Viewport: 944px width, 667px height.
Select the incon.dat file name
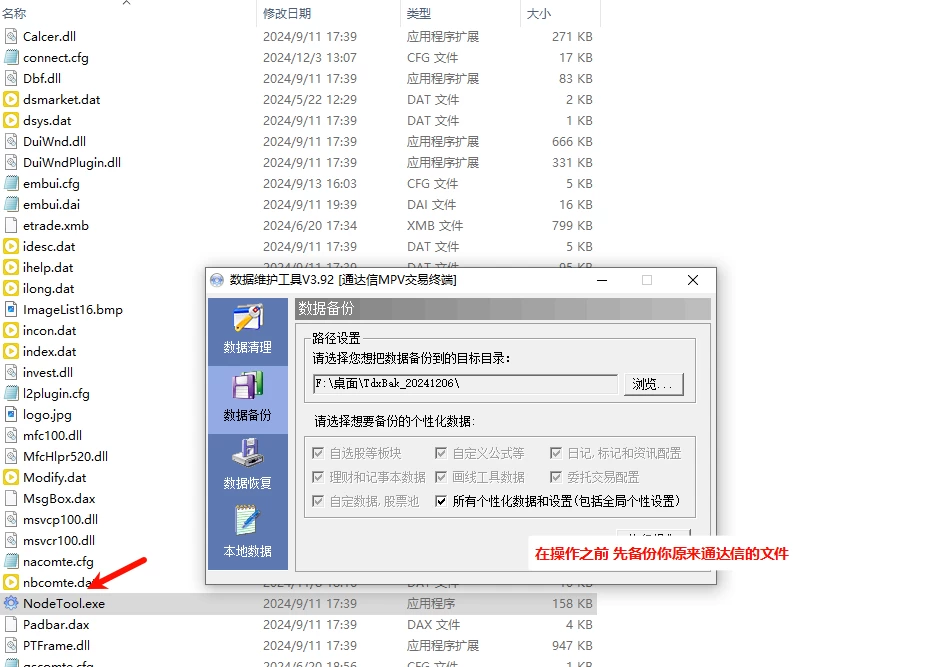(x=49, y=330)
